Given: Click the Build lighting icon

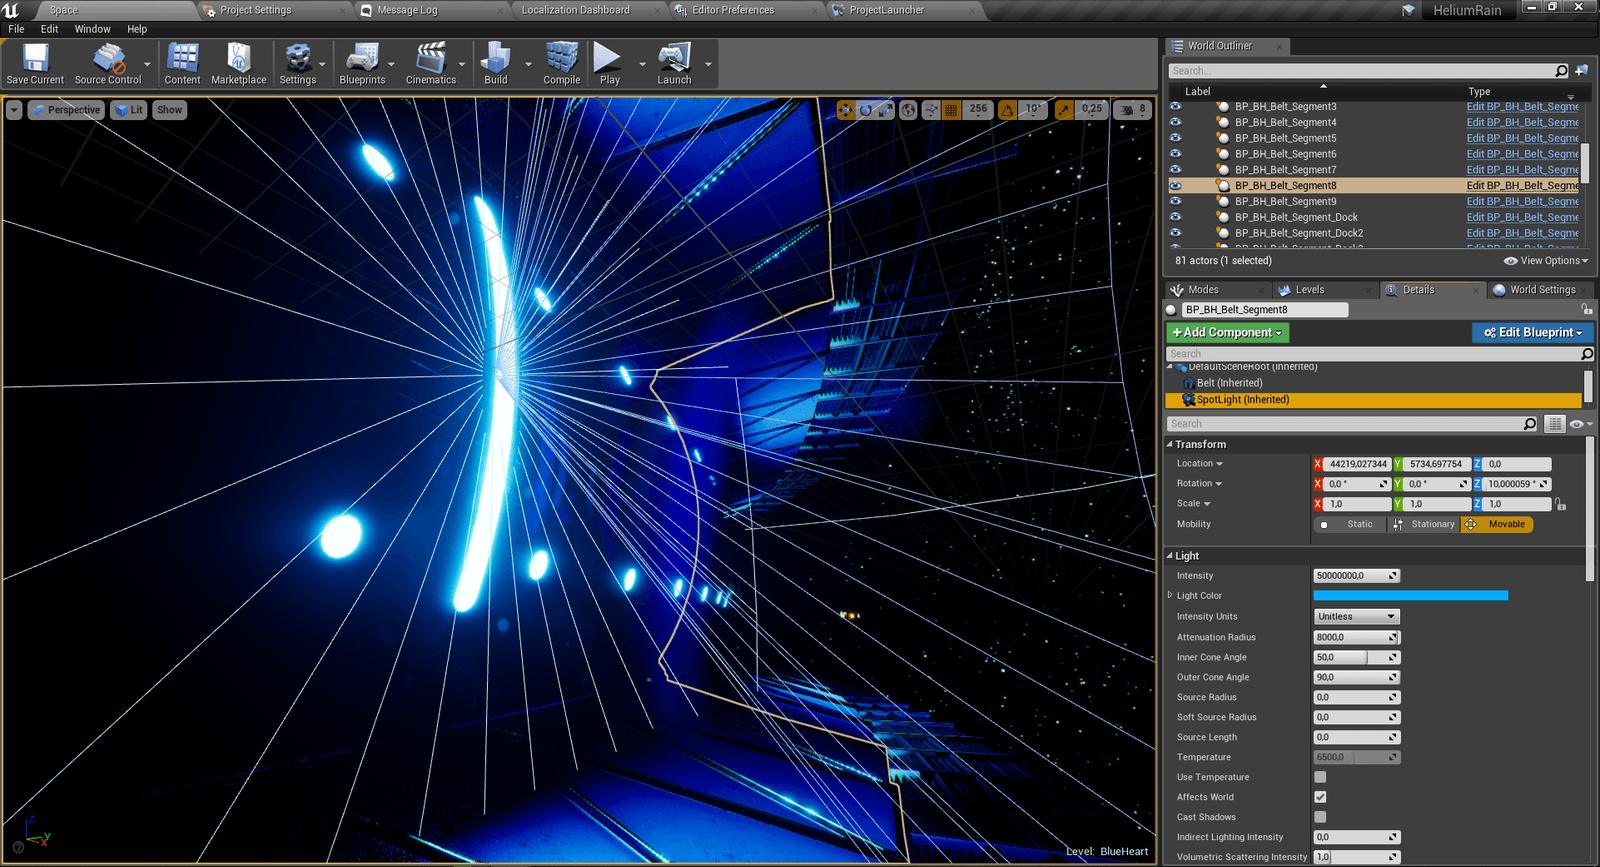Looking at the screenshot, I should click(496, 64).
